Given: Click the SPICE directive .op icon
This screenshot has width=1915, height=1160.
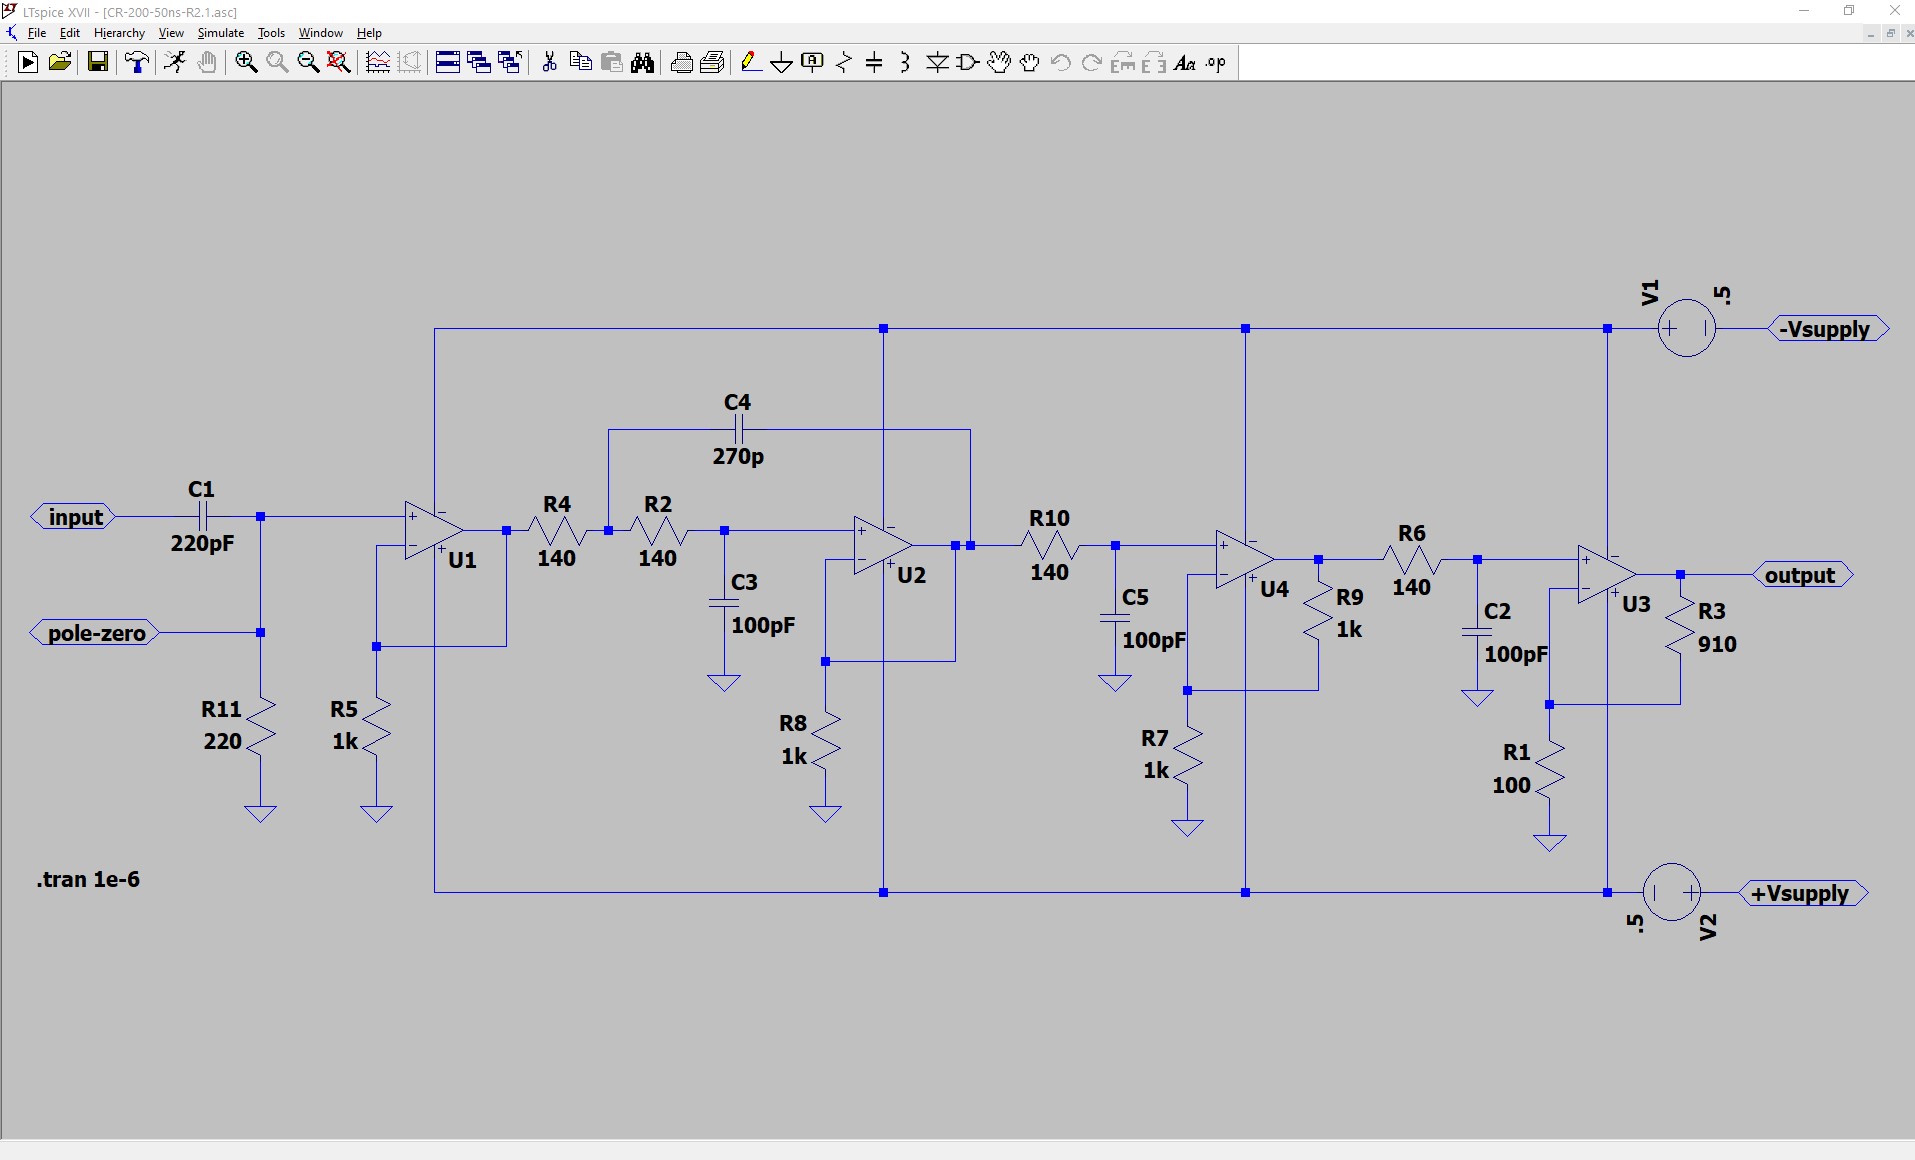Looking at the screenshot, I should click(x=1216, y=63).
